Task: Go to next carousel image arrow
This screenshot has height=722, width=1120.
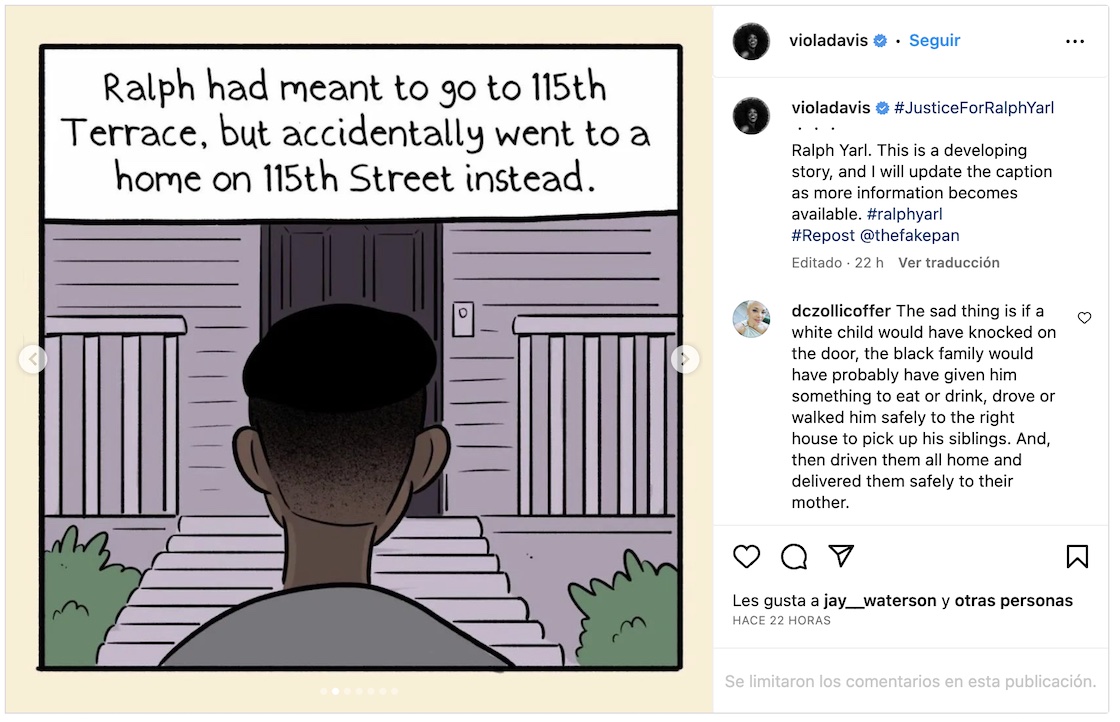Action: coord(685,359)
